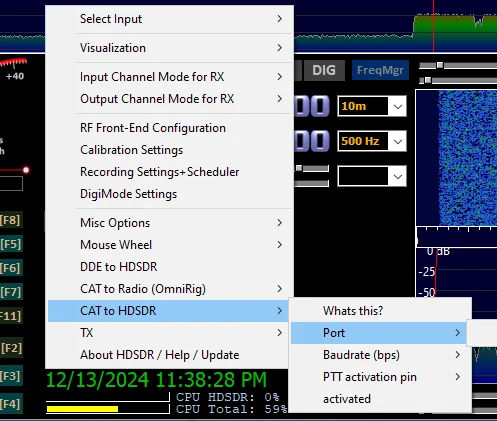Click the blue waterfall display
The width and height of the screenshot is (497, 421).
457,158
